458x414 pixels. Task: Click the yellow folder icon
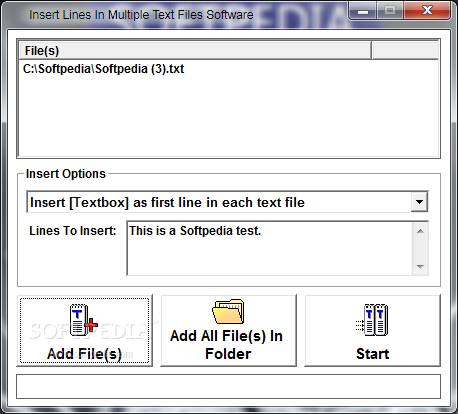coord(228,311)
